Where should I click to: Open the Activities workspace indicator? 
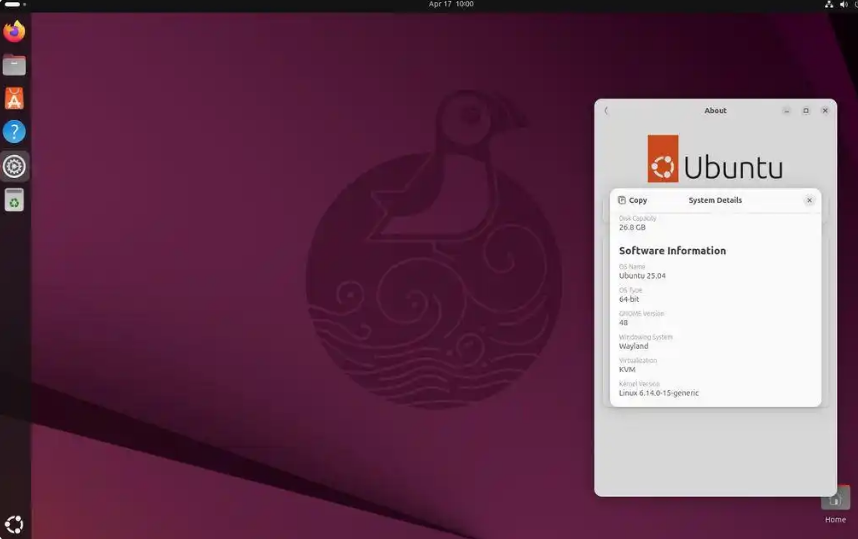(x=15, y=4)
